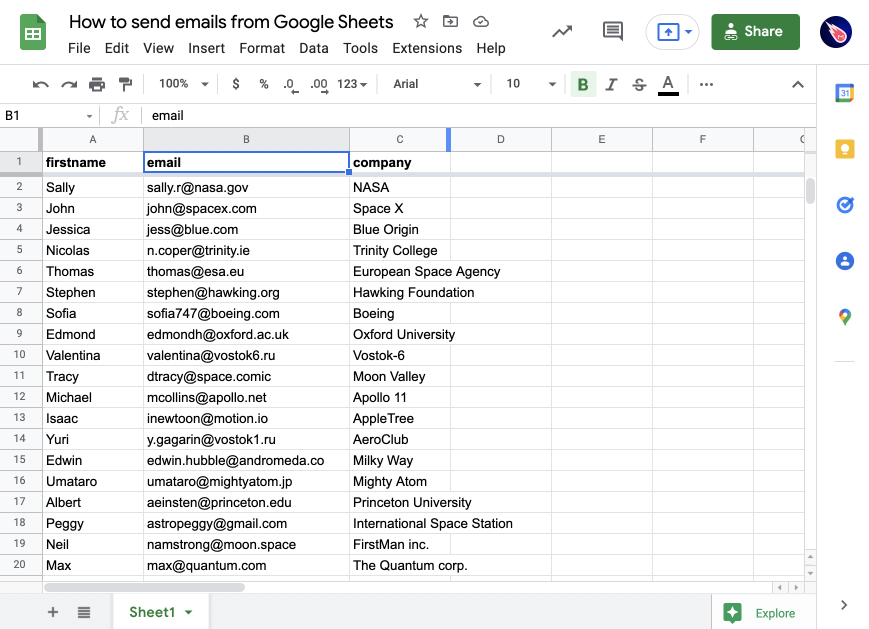The width and height of the screenshot is (869, 629).
Task: Open the zoom level dropdown
Action: coord(183,84)
